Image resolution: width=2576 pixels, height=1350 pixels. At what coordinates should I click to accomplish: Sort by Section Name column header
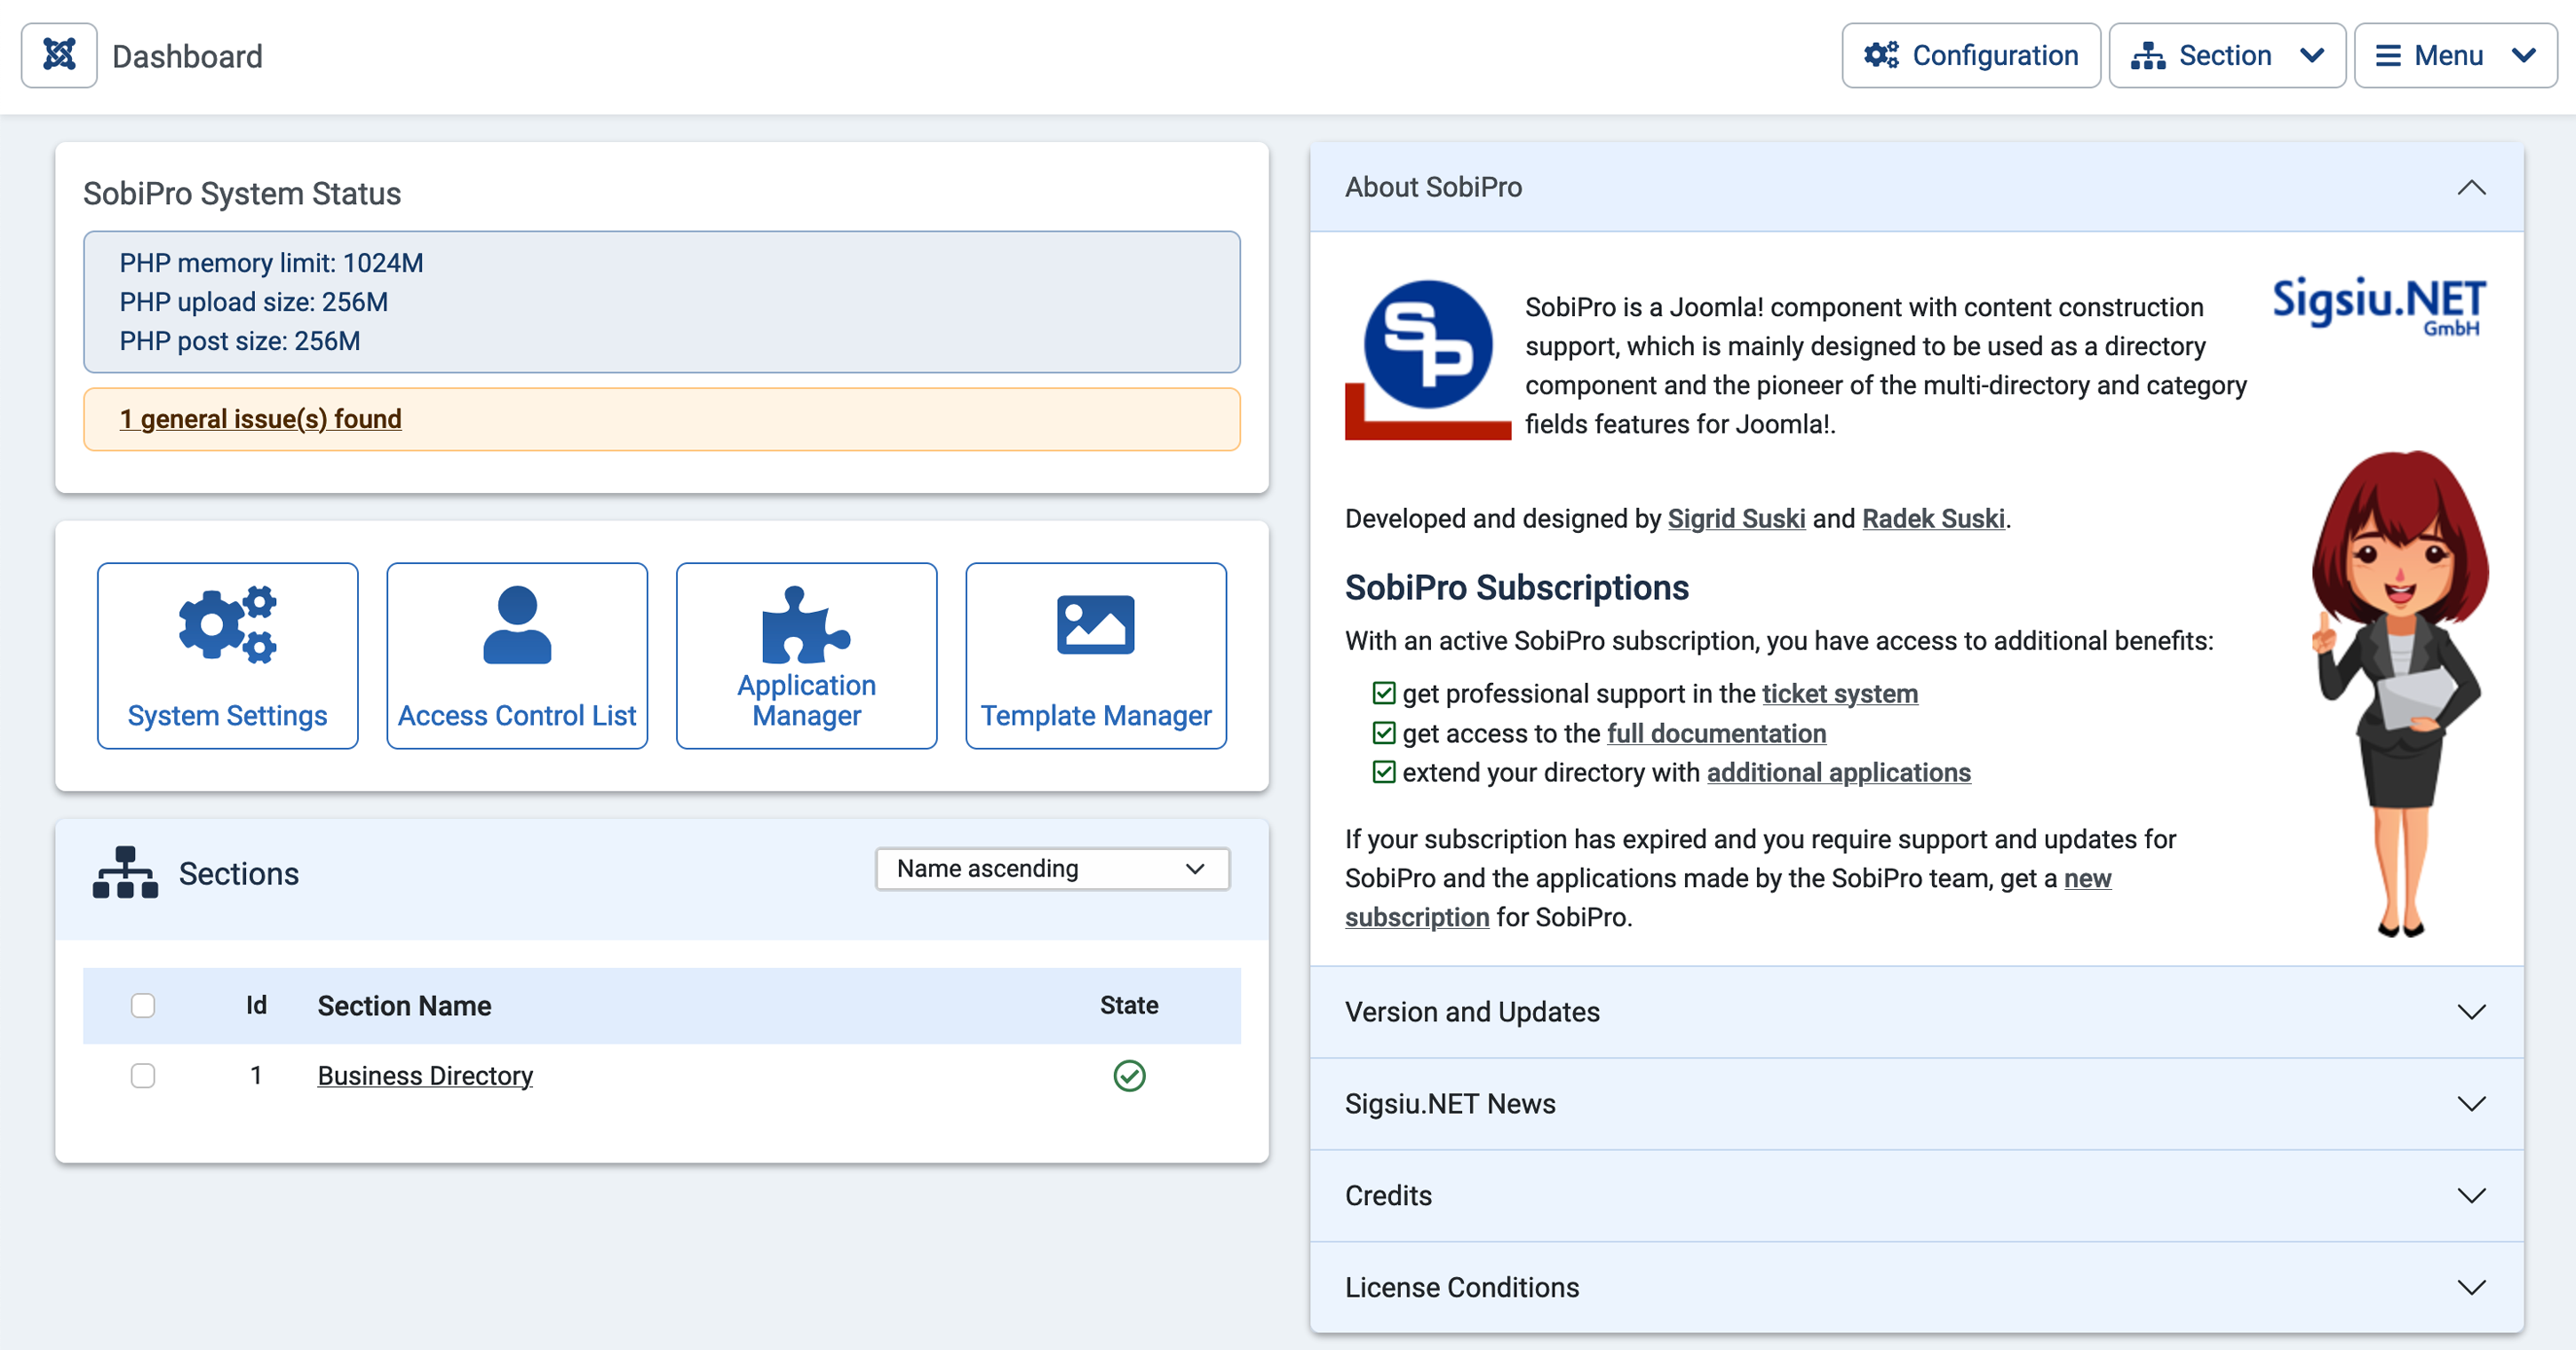(x=404, y=1005)
